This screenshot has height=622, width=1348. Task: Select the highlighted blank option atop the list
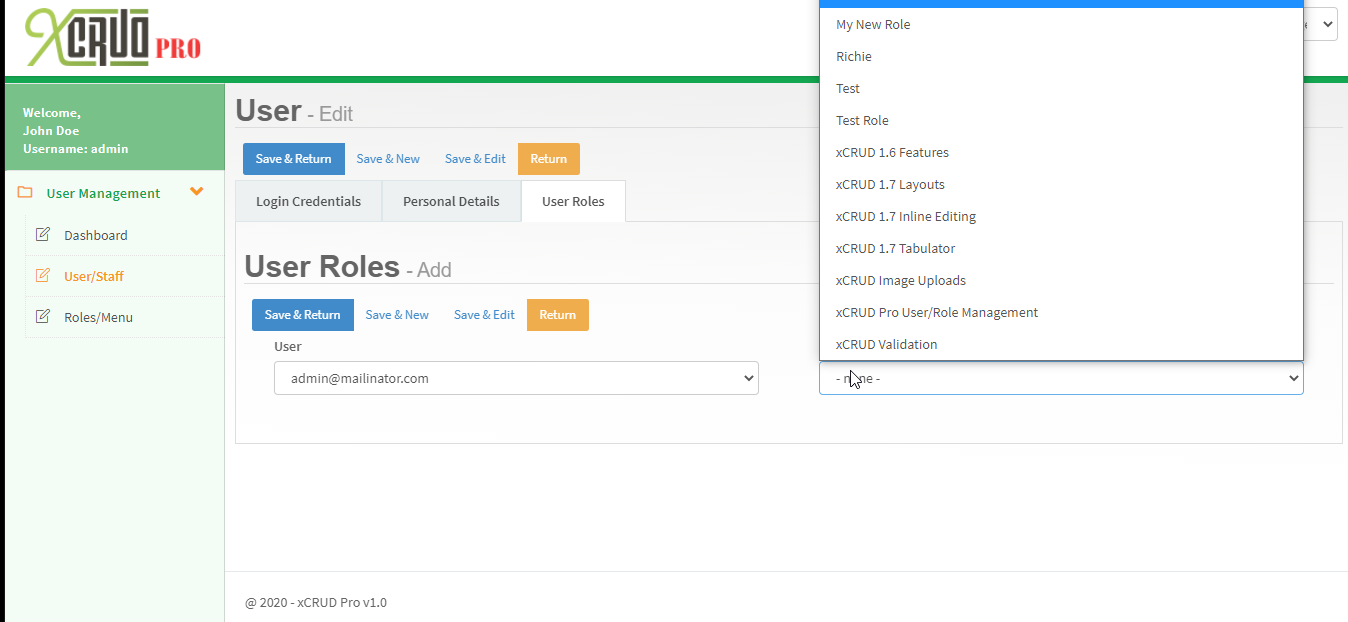coord(1061,3)
